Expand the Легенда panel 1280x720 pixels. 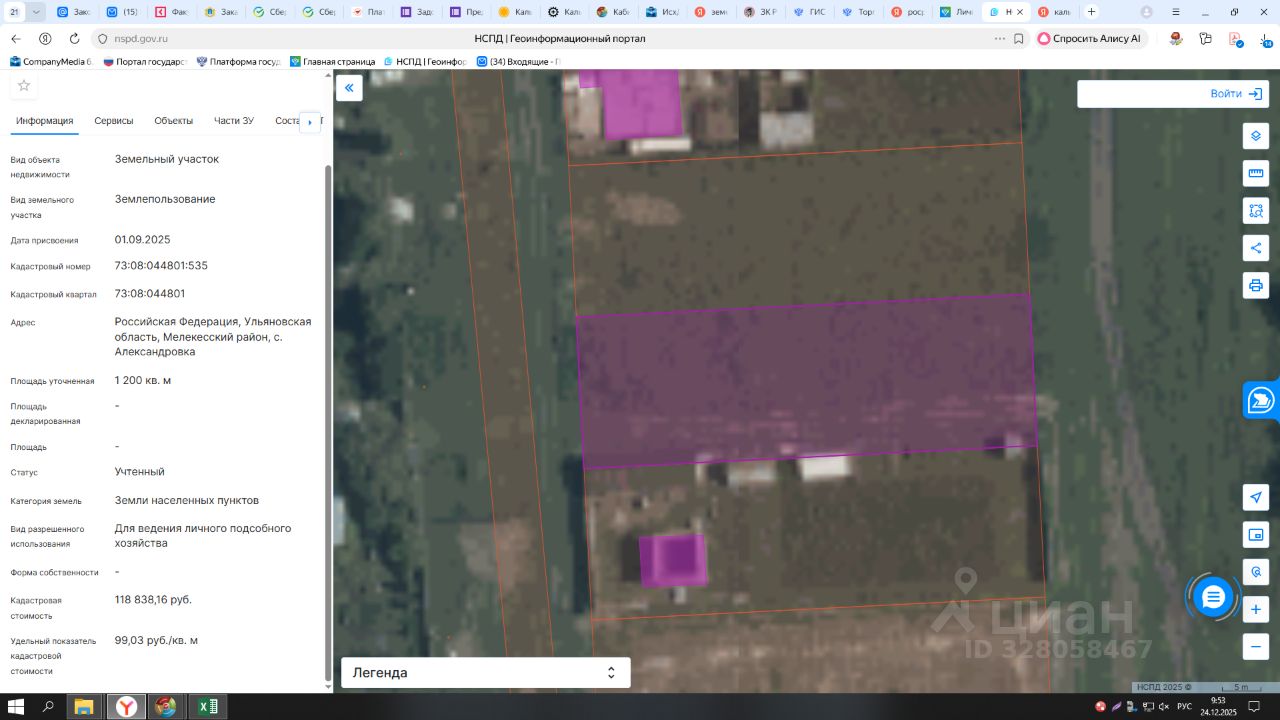(486, 673)
